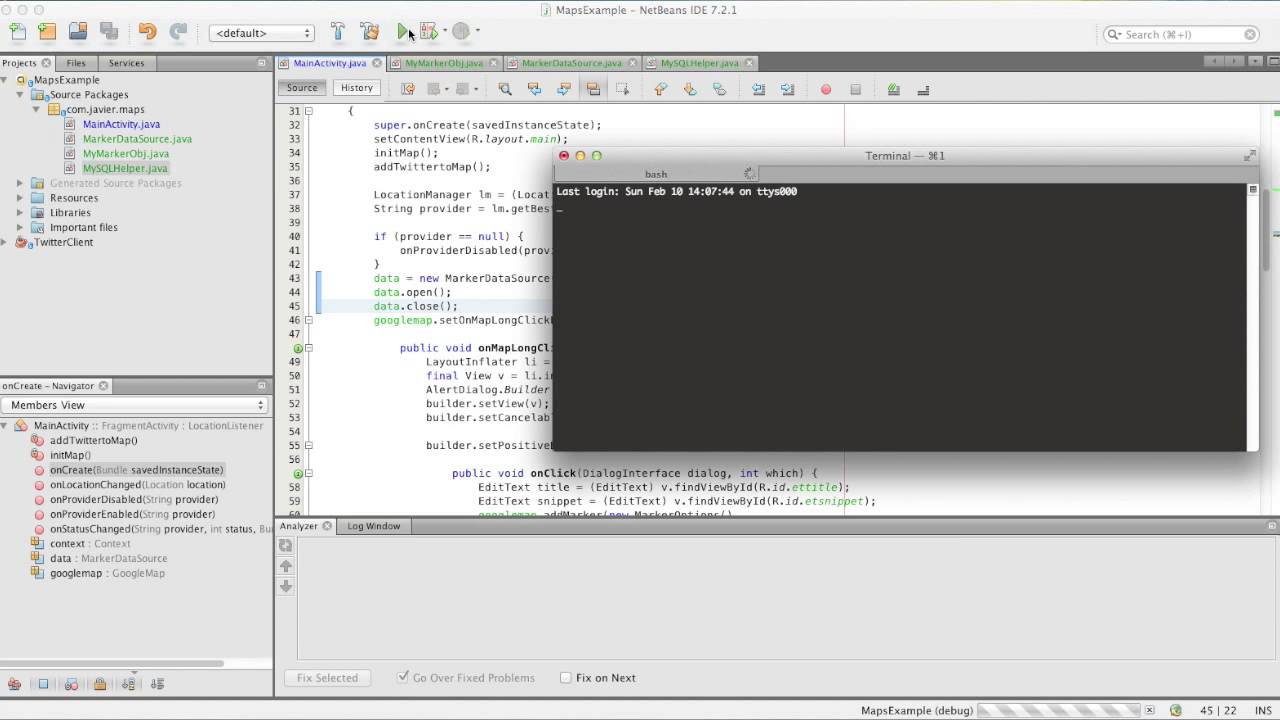The width and height of the screenshot is (1280, 720).
Task: Run the project with green play icon
Action: tap(403, 32)
